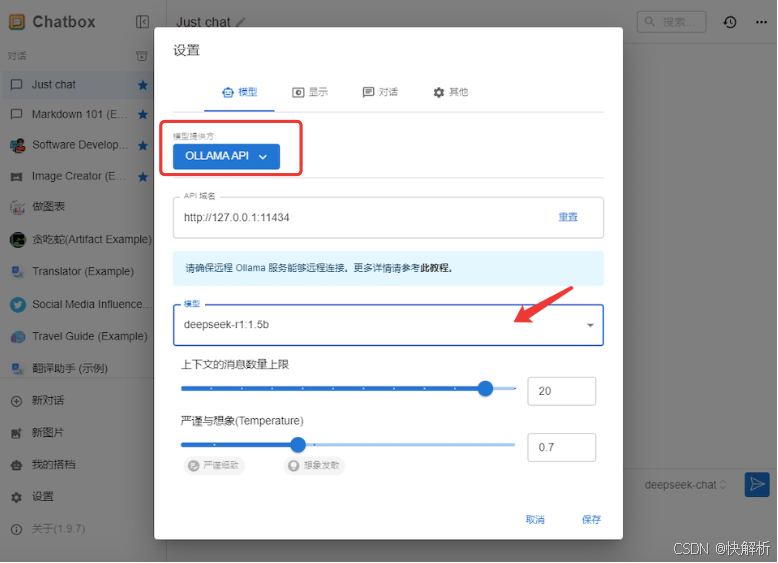The image size is (778, 563).
Task: Unstar the Image Creator conversation
Action: pos(143,177)
